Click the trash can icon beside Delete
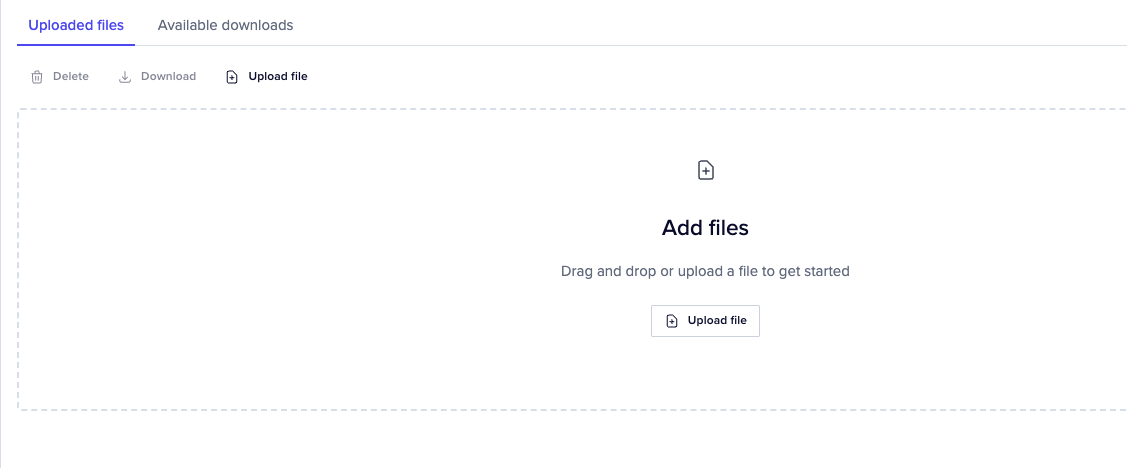Screen dimensions: 1127x468 (37, 77)
